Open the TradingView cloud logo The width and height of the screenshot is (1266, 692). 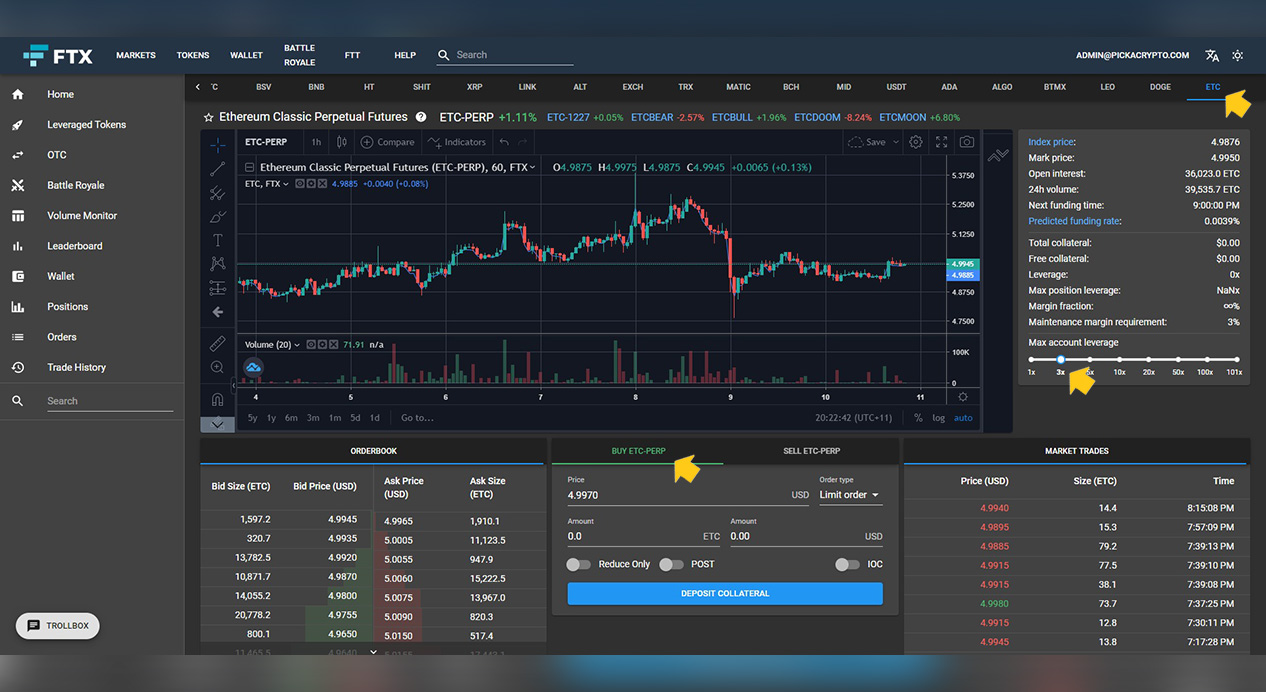(x=254, y=368)
